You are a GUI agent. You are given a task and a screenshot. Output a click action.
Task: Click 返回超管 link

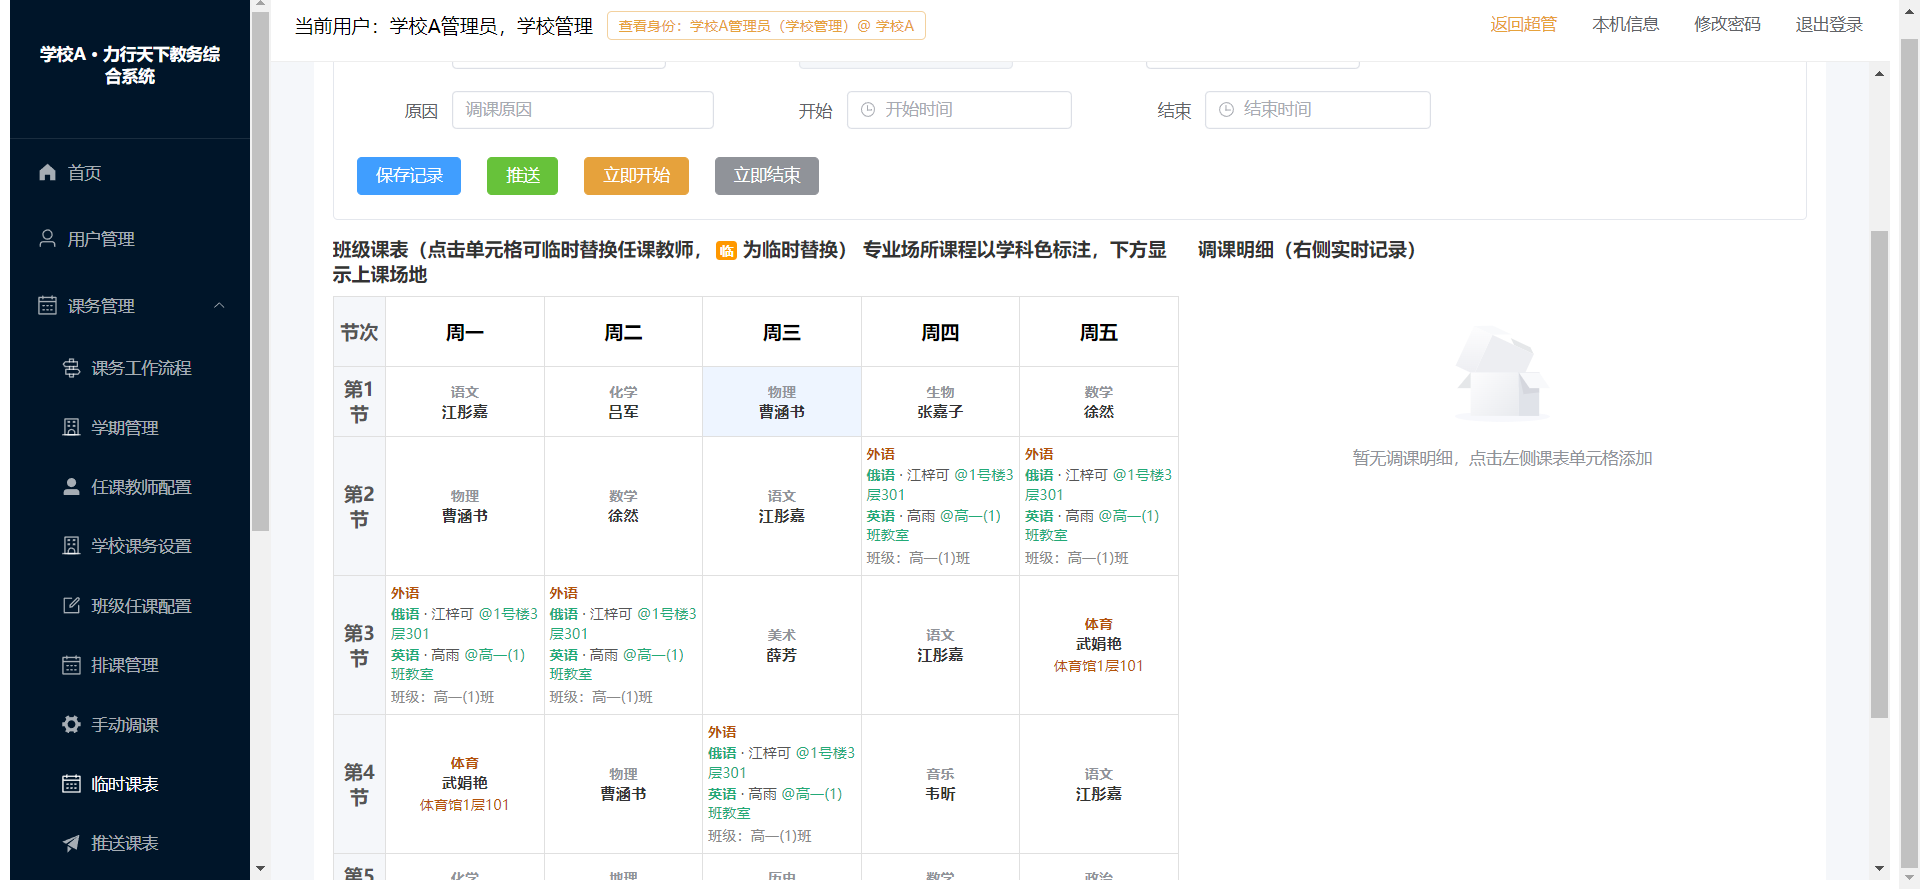click(1523, 24)
